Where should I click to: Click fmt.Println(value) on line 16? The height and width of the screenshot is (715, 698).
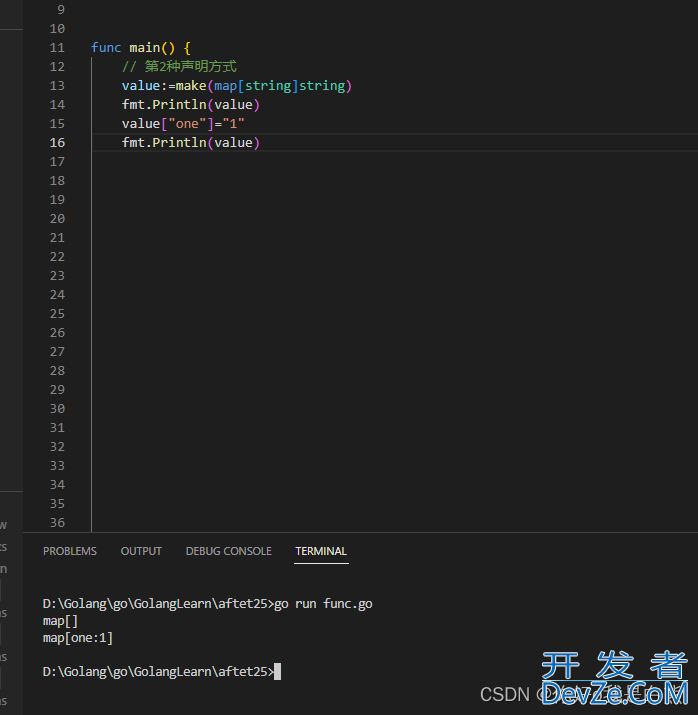click(x=191, y=143)
